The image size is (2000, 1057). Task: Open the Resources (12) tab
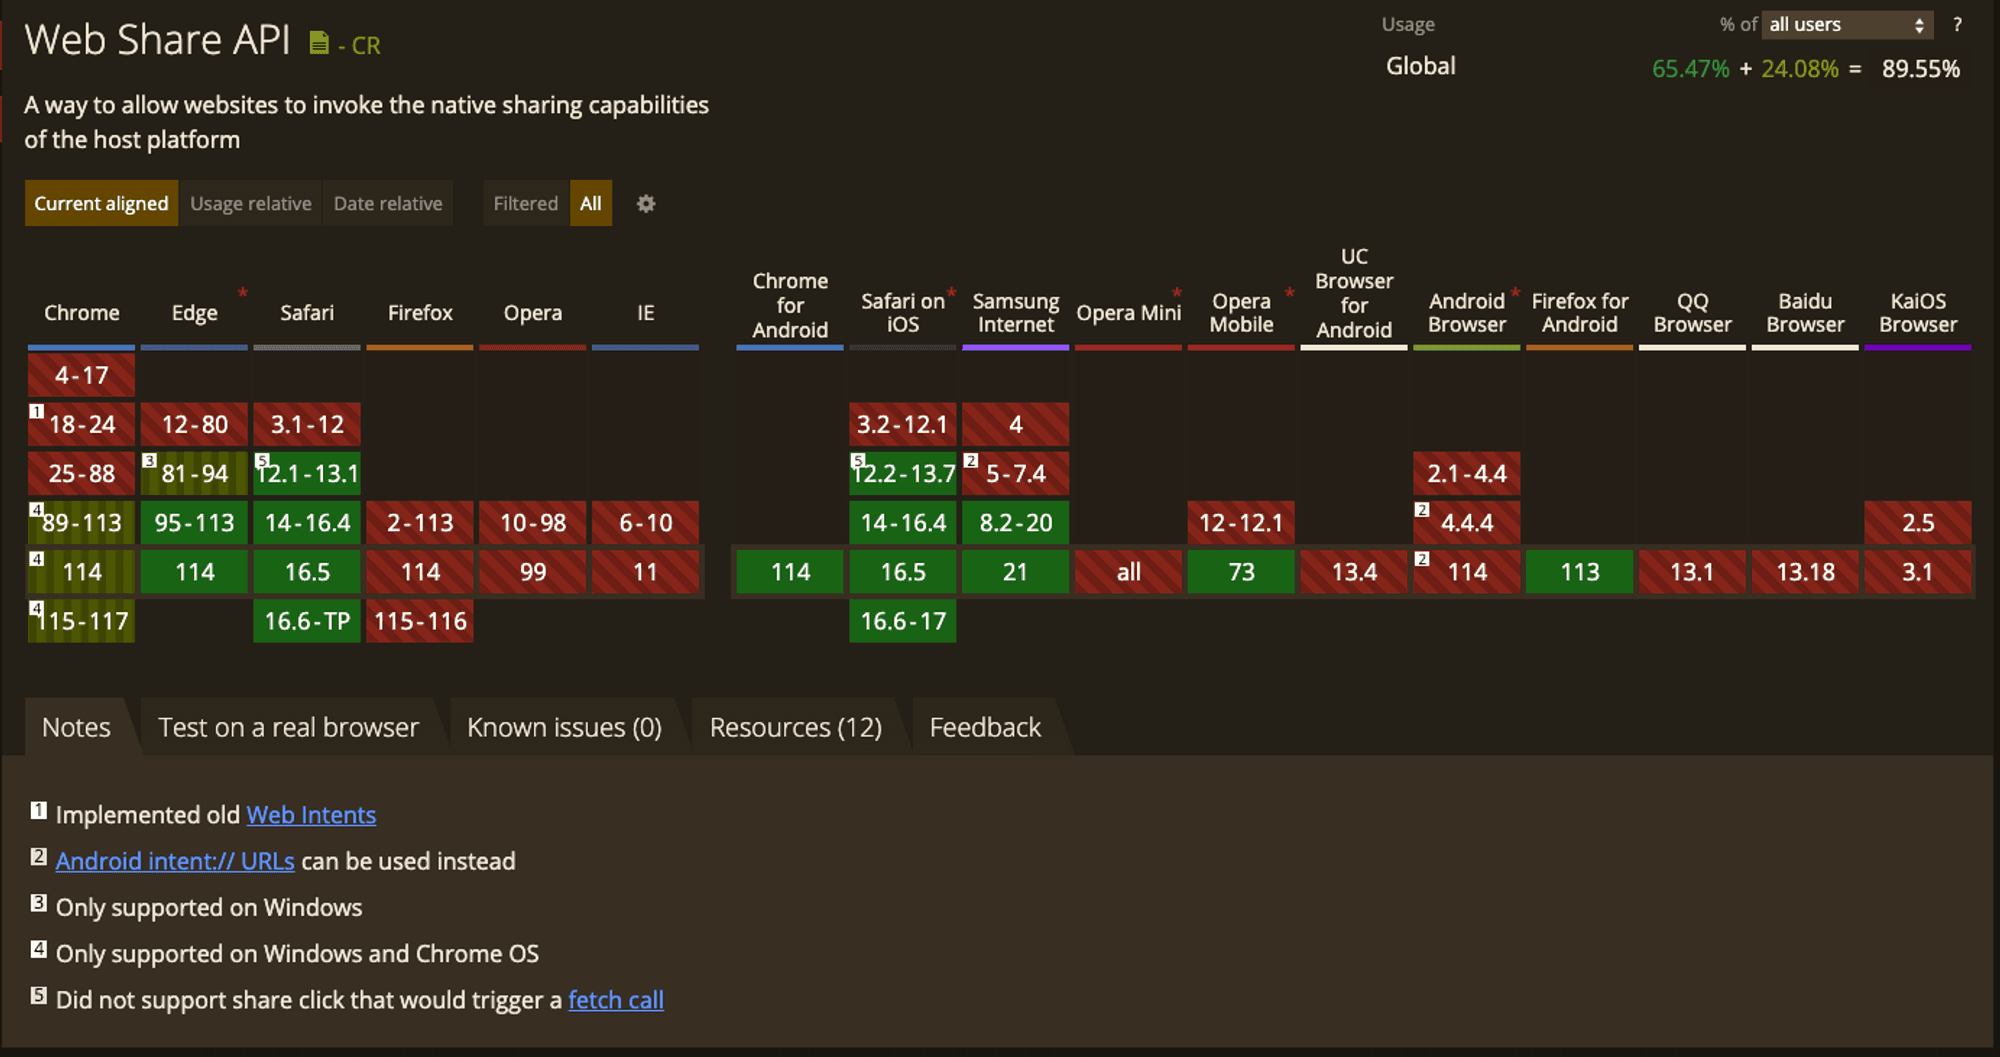point(796,727)
